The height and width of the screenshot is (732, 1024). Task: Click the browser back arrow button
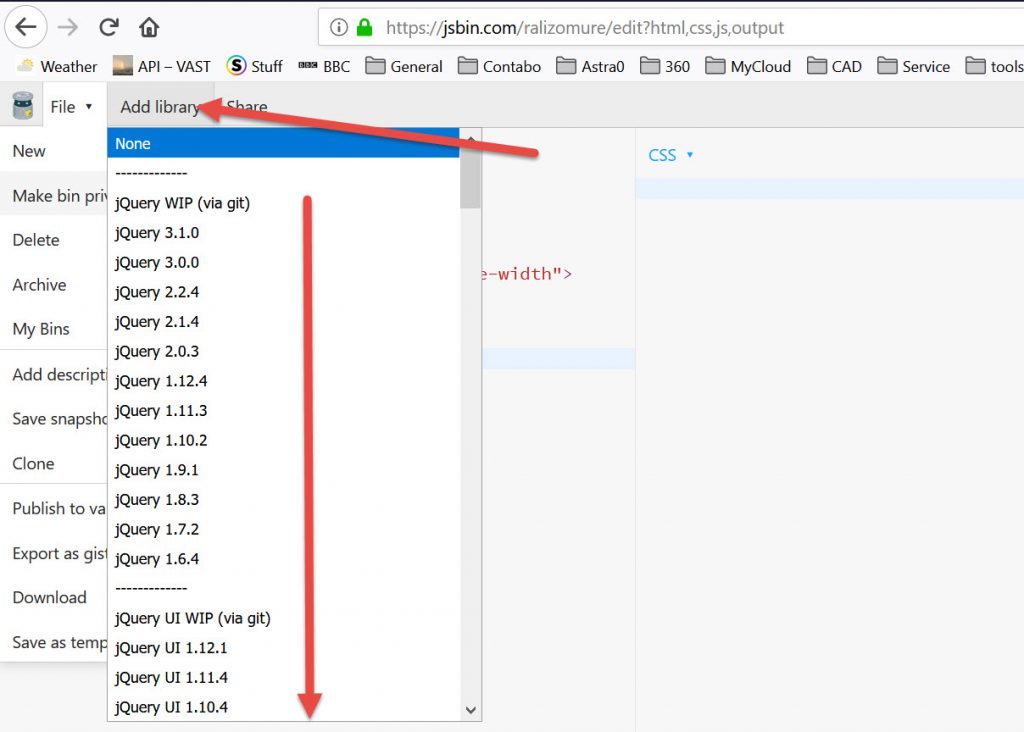26,27
